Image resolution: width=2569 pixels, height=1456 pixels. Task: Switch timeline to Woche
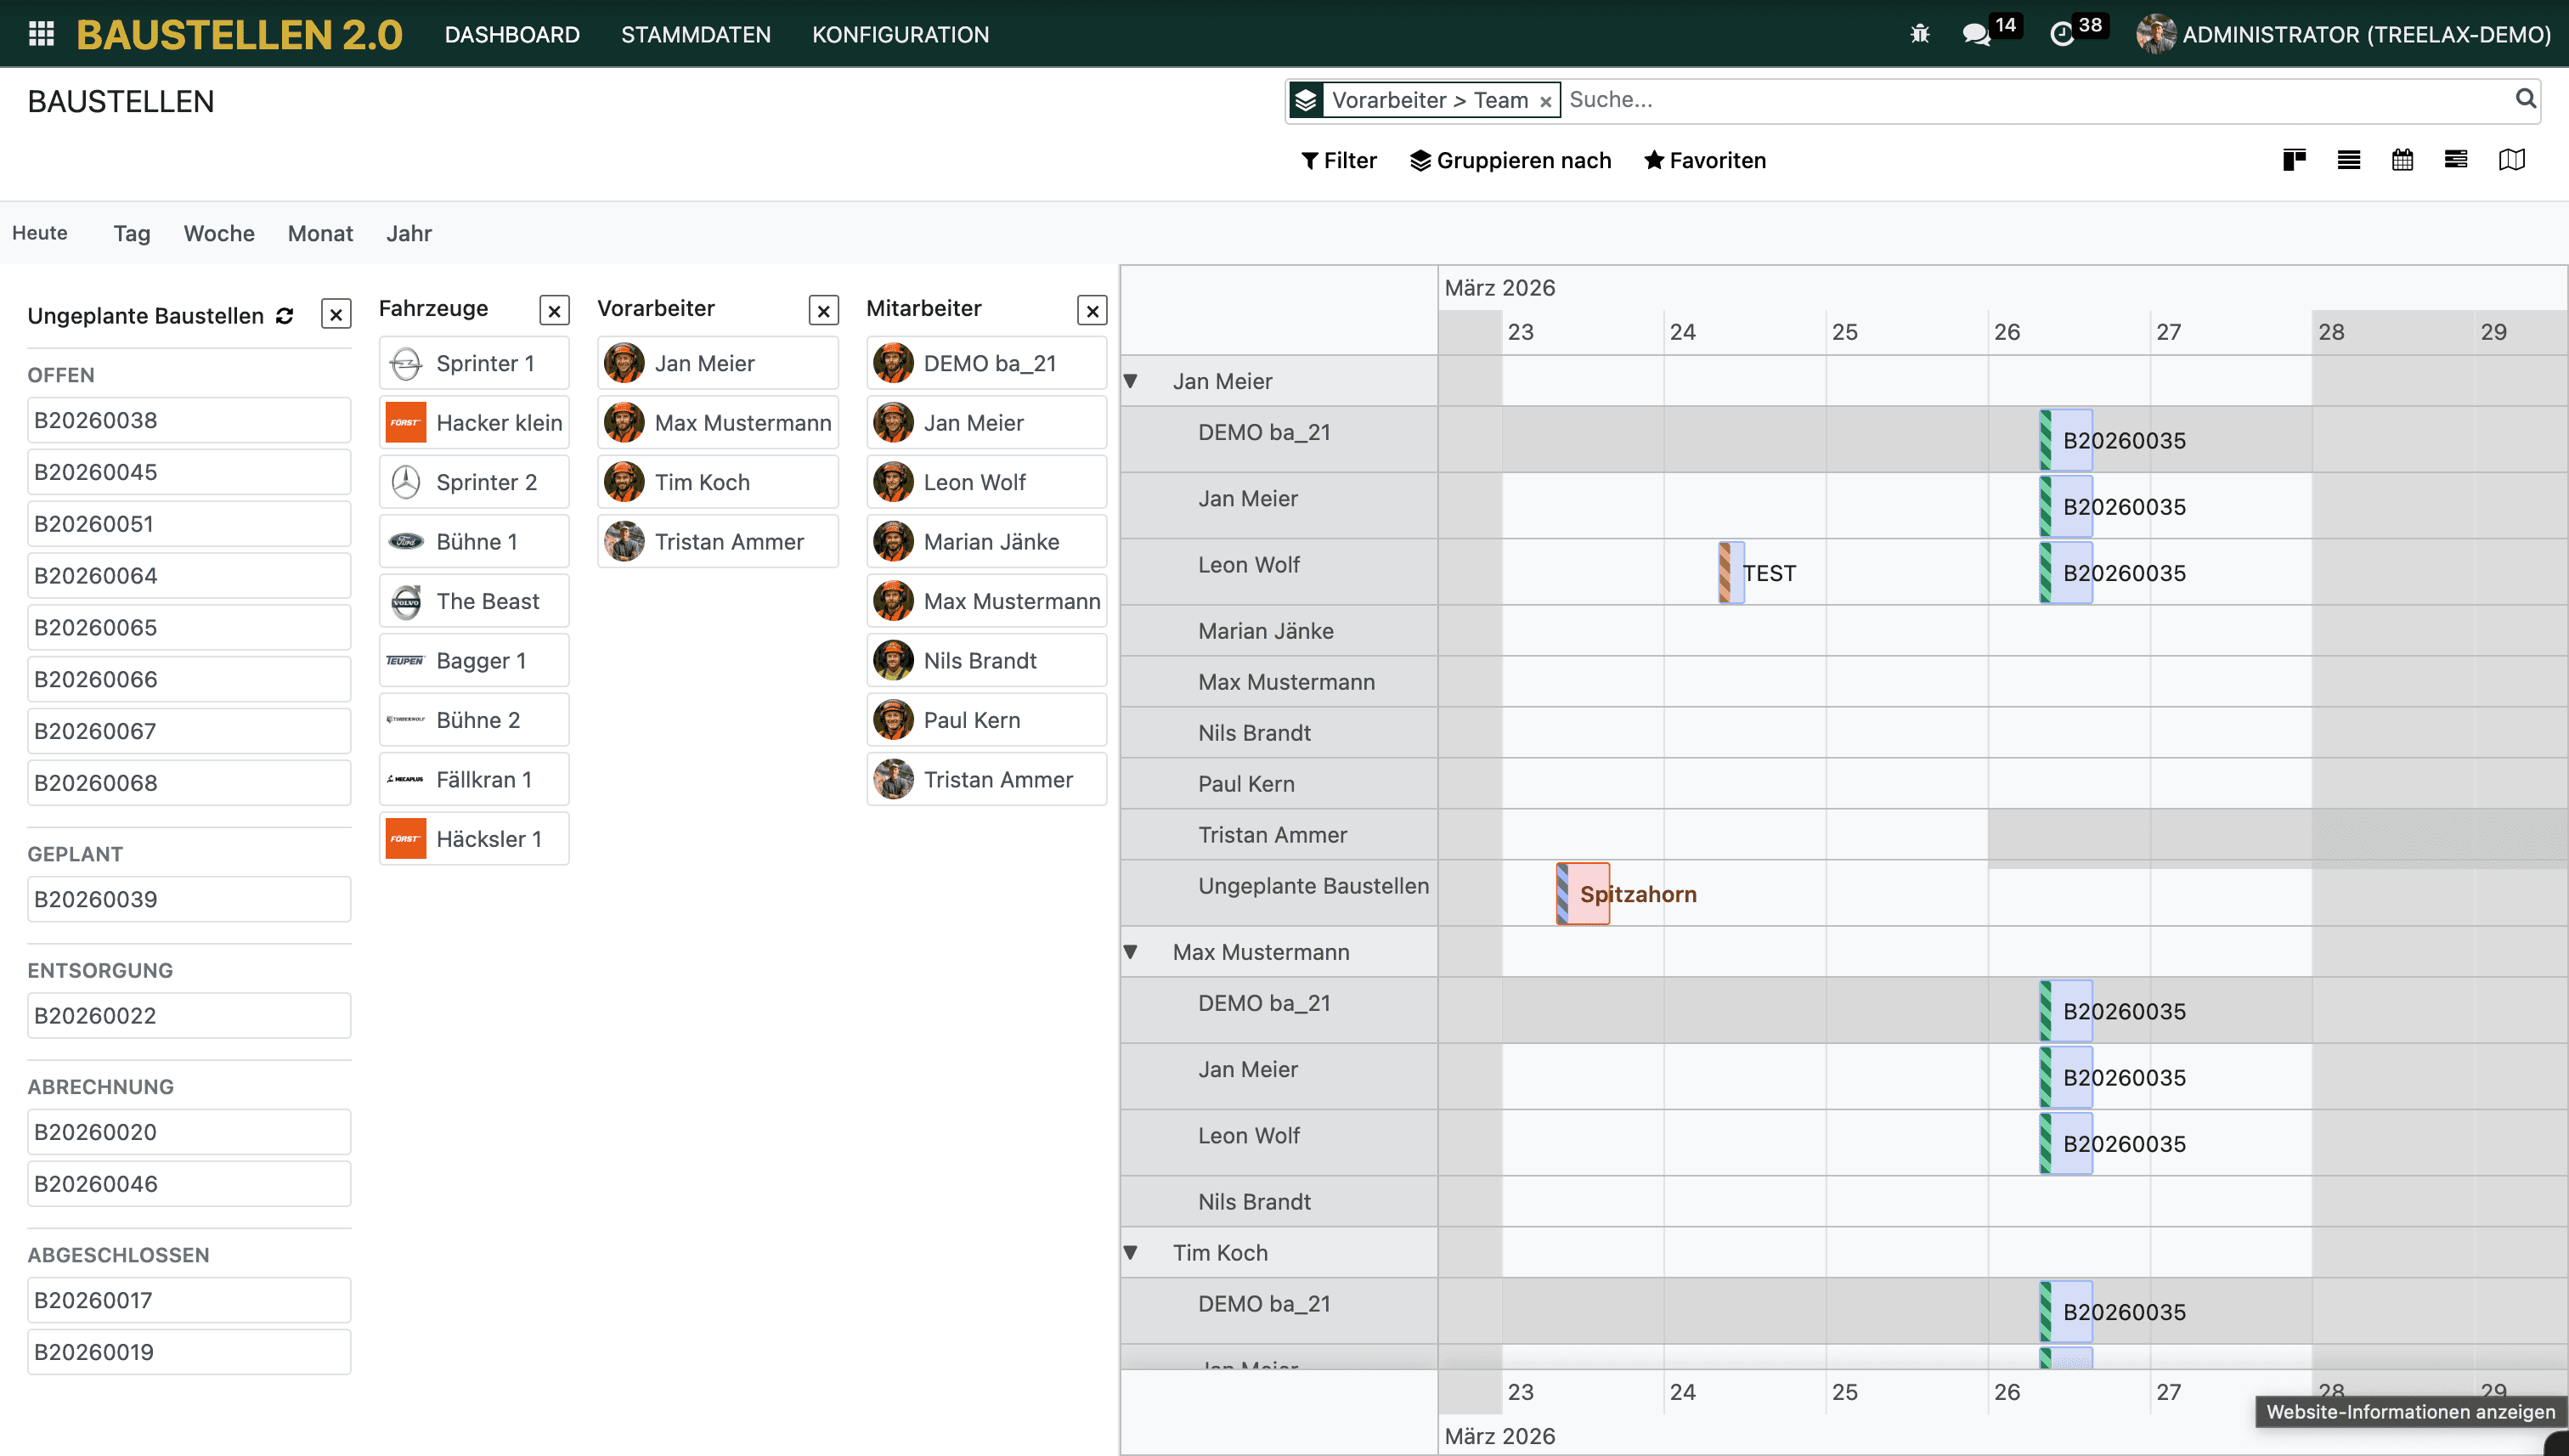(219, 233)
